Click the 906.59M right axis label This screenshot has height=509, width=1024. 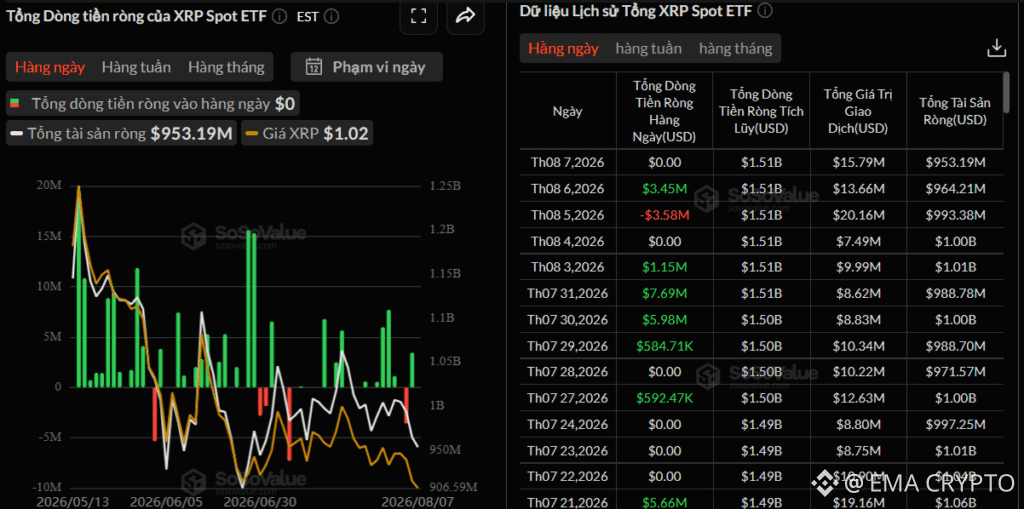(x=454, y=487)
